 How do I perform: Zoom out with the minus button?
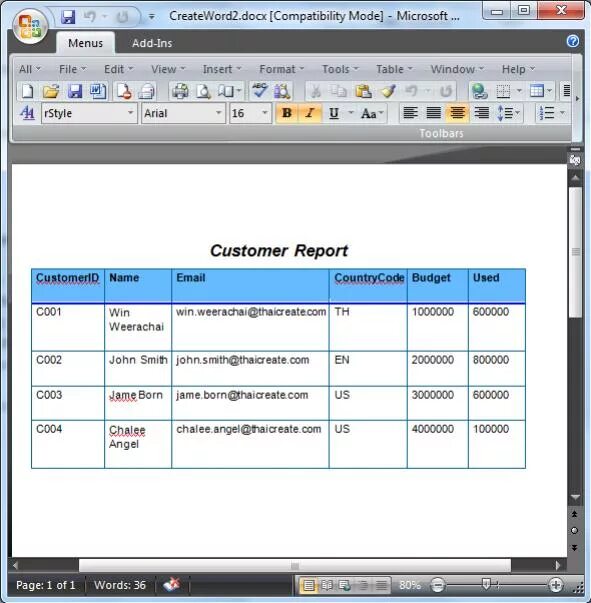point(437,585)
